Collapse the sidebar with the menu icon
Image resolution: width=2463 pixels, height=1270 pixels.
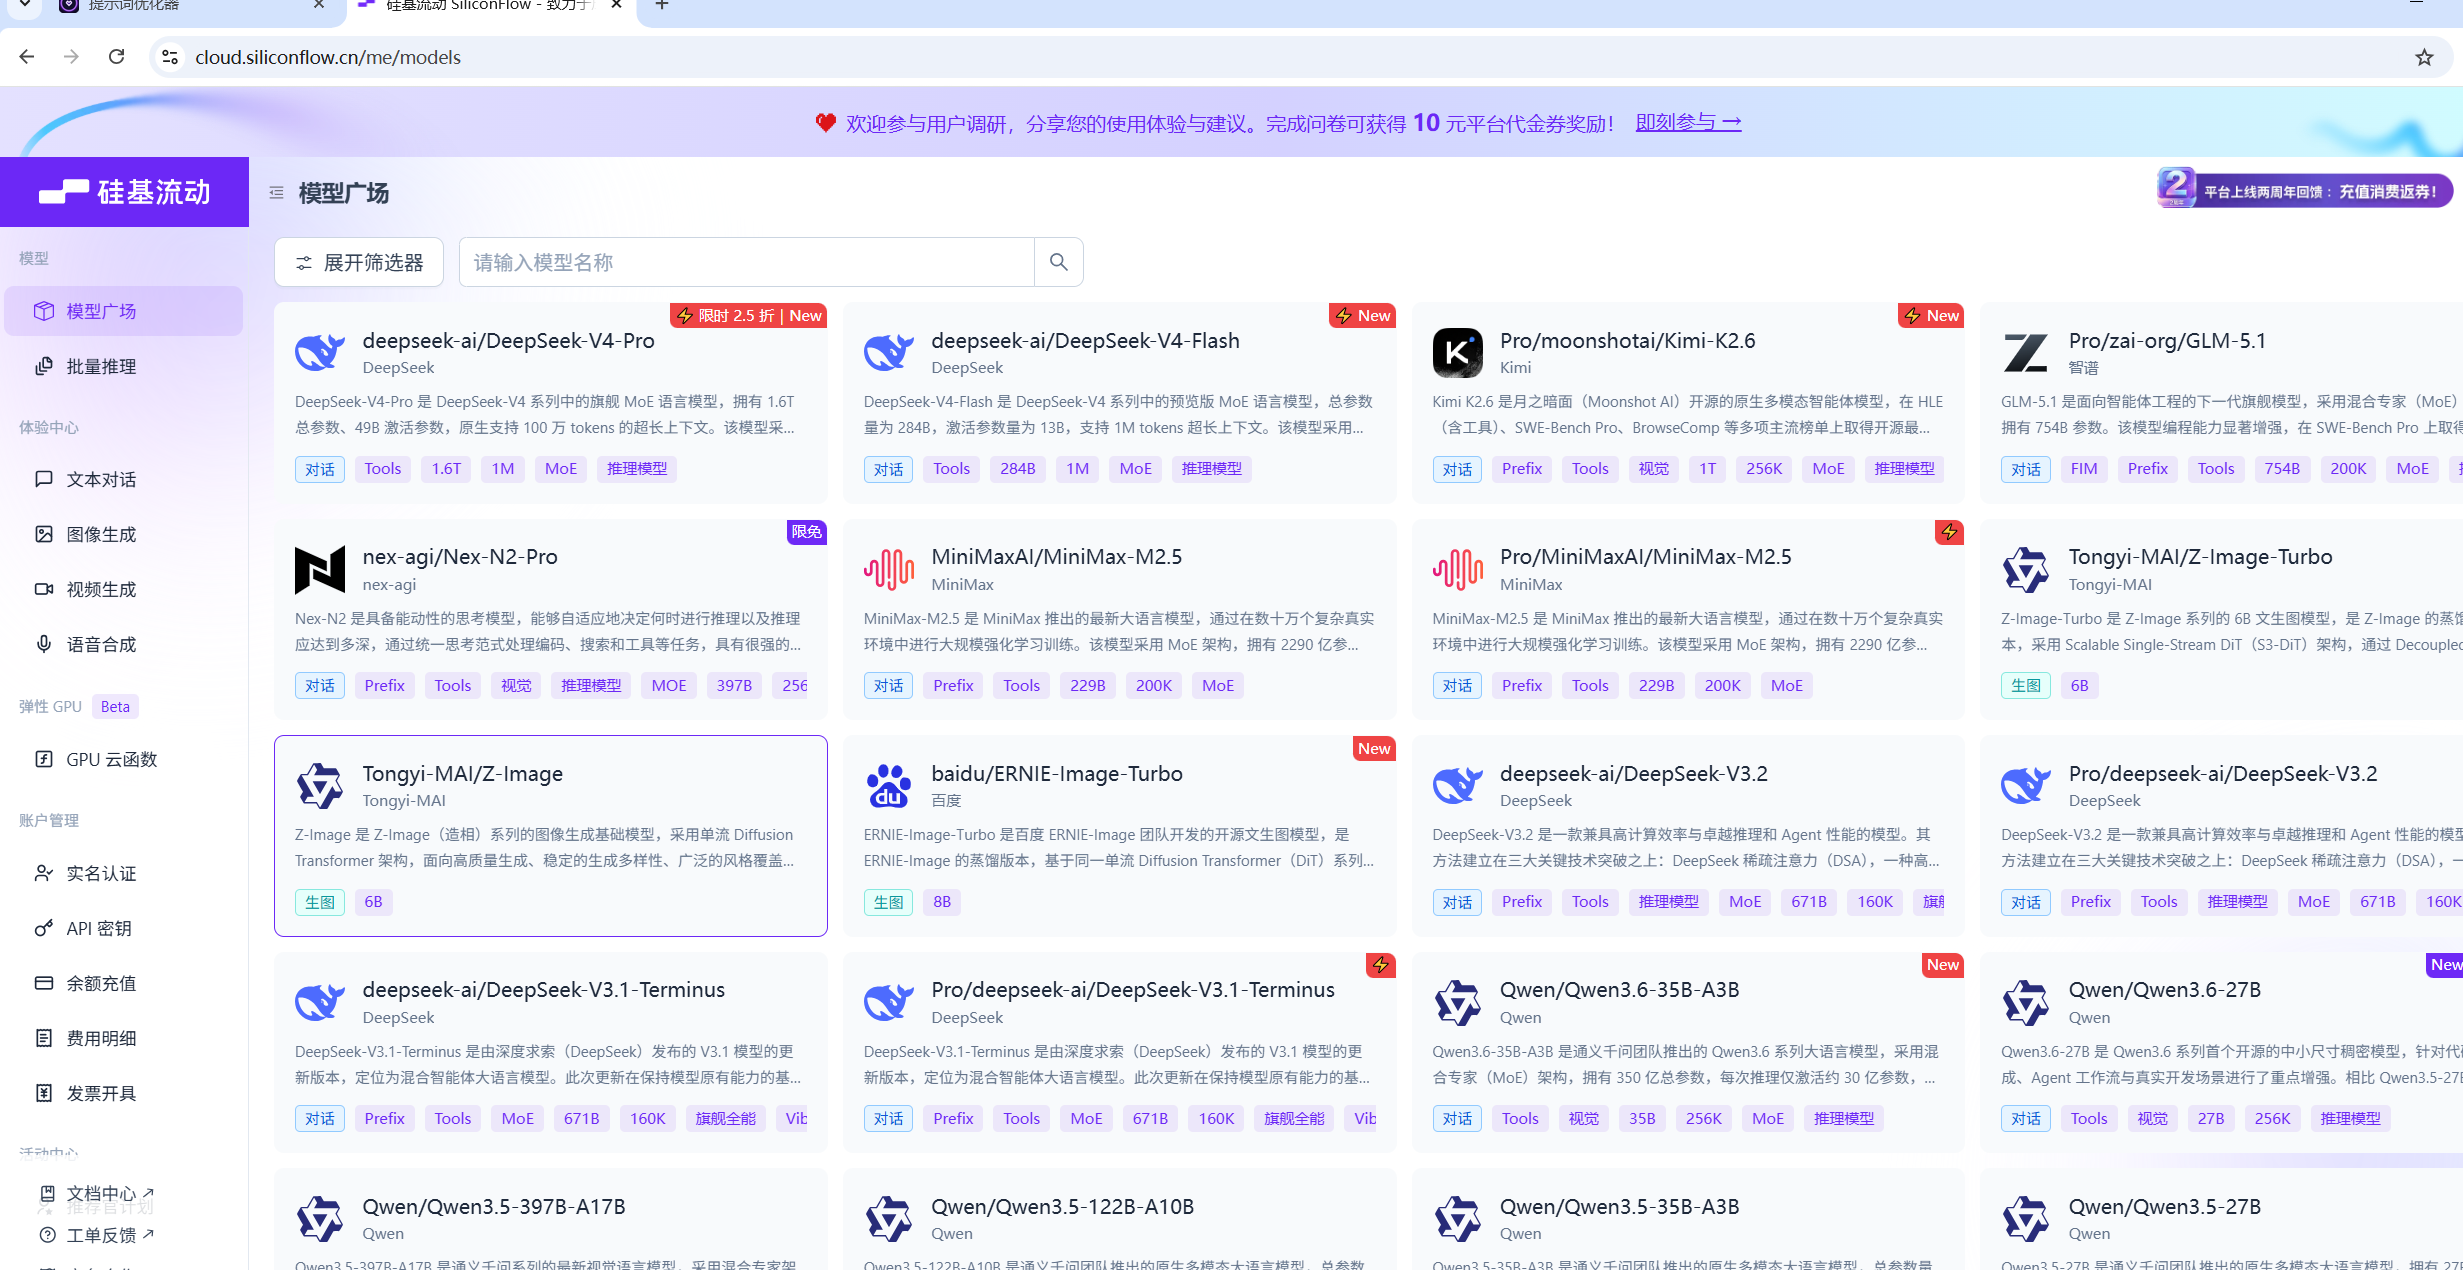pyautogui.click(x=277, y=192)
